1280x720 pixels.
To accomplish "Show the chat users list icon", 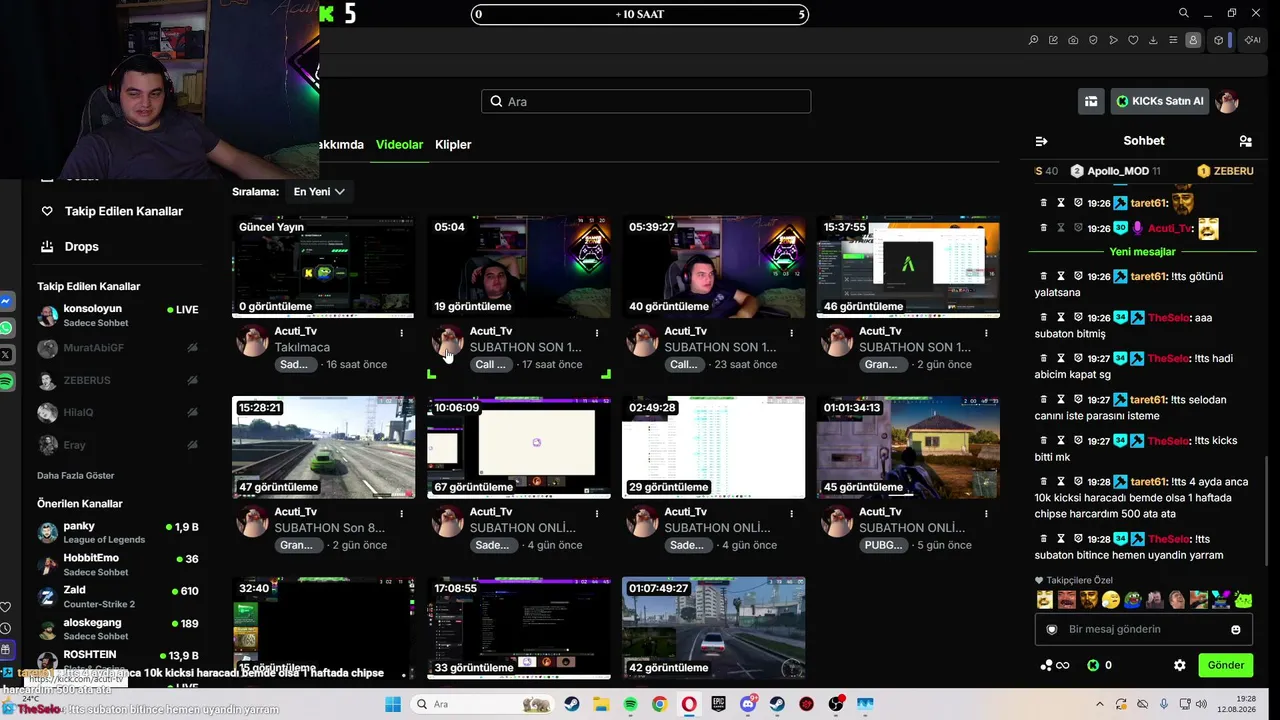I will click(x=1245, y=141).
